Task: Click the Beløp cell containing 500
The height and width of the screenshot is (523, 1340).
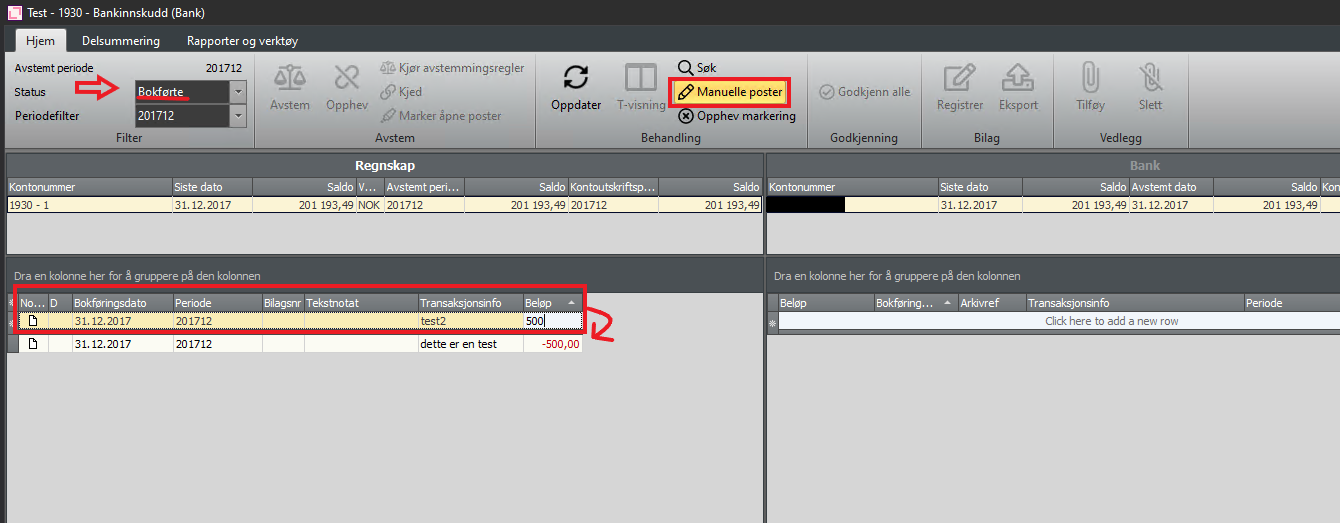Action: [552, 321]
